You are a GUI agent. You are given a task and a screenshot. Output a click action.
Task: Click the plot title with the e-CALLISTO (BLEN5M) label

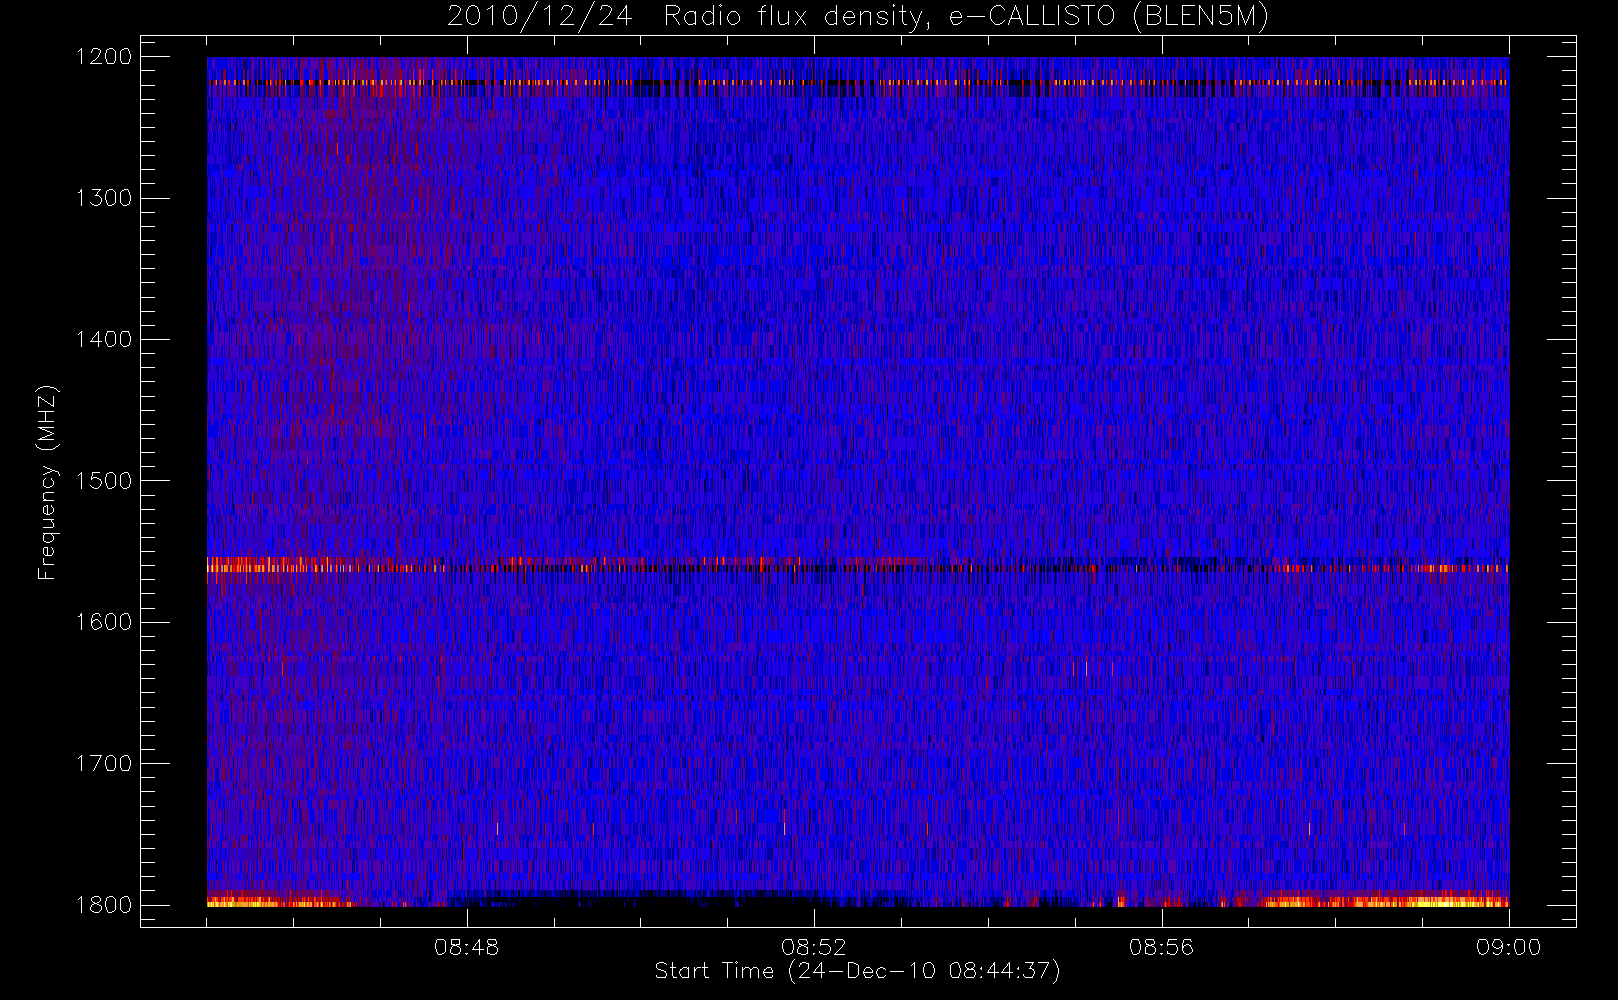click(x=858, y=17)
